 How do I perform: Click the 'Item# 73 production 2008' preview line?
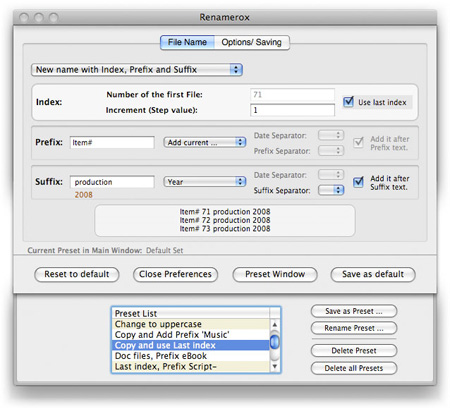coord(225,229)
